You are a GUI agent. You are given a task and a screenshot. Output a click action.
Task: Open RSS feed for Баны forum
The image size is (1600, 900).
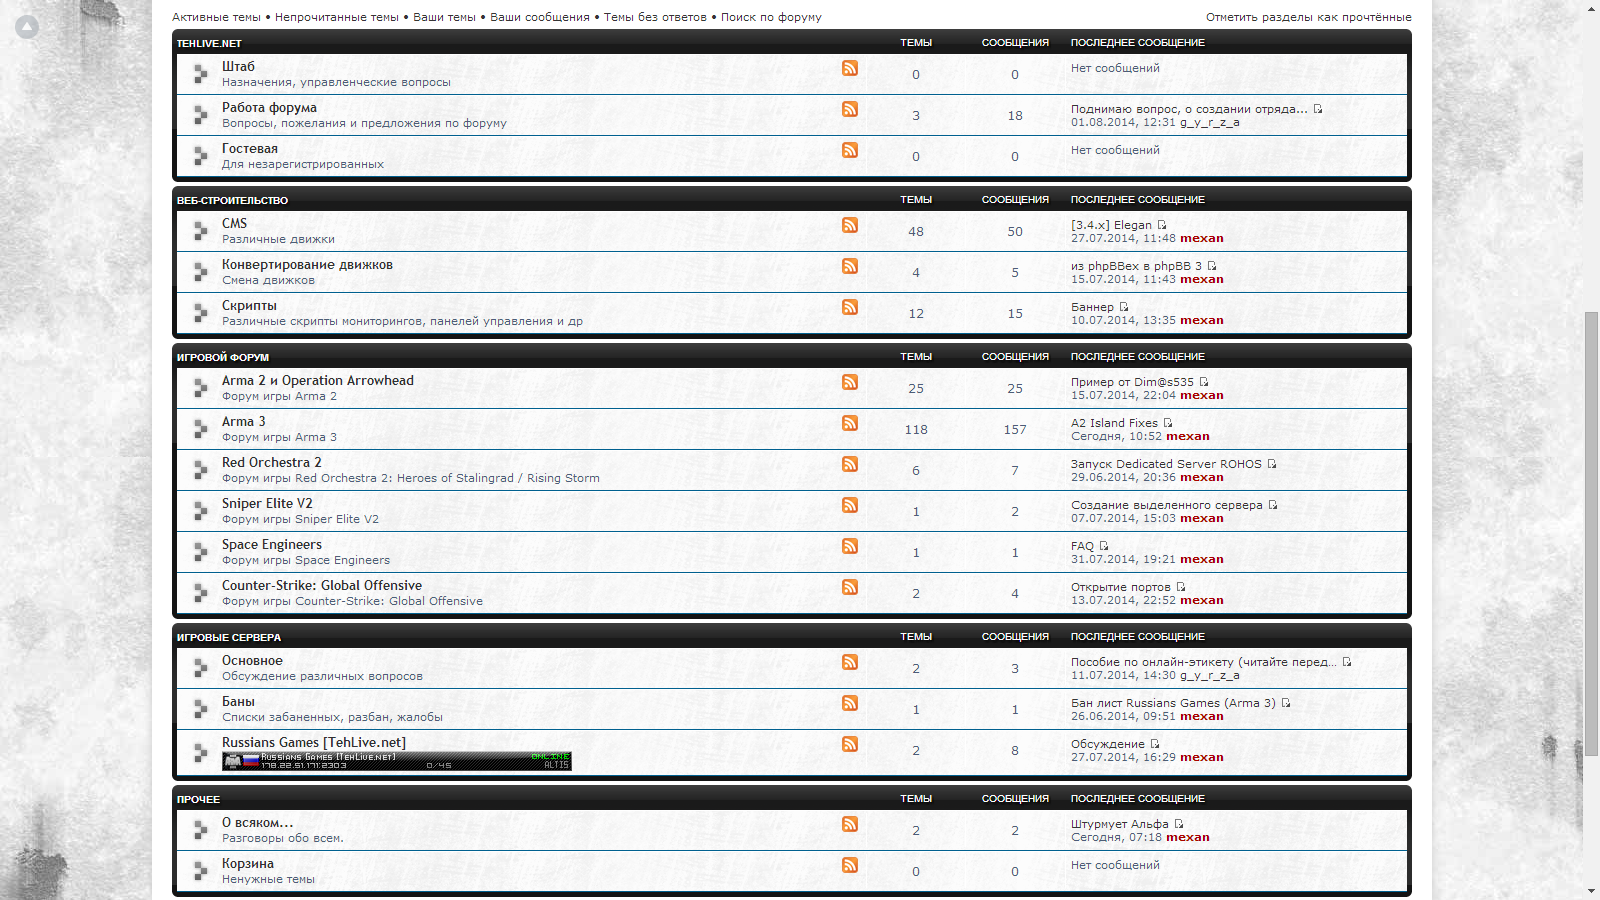pyautogui.click(x=850, y=703)
